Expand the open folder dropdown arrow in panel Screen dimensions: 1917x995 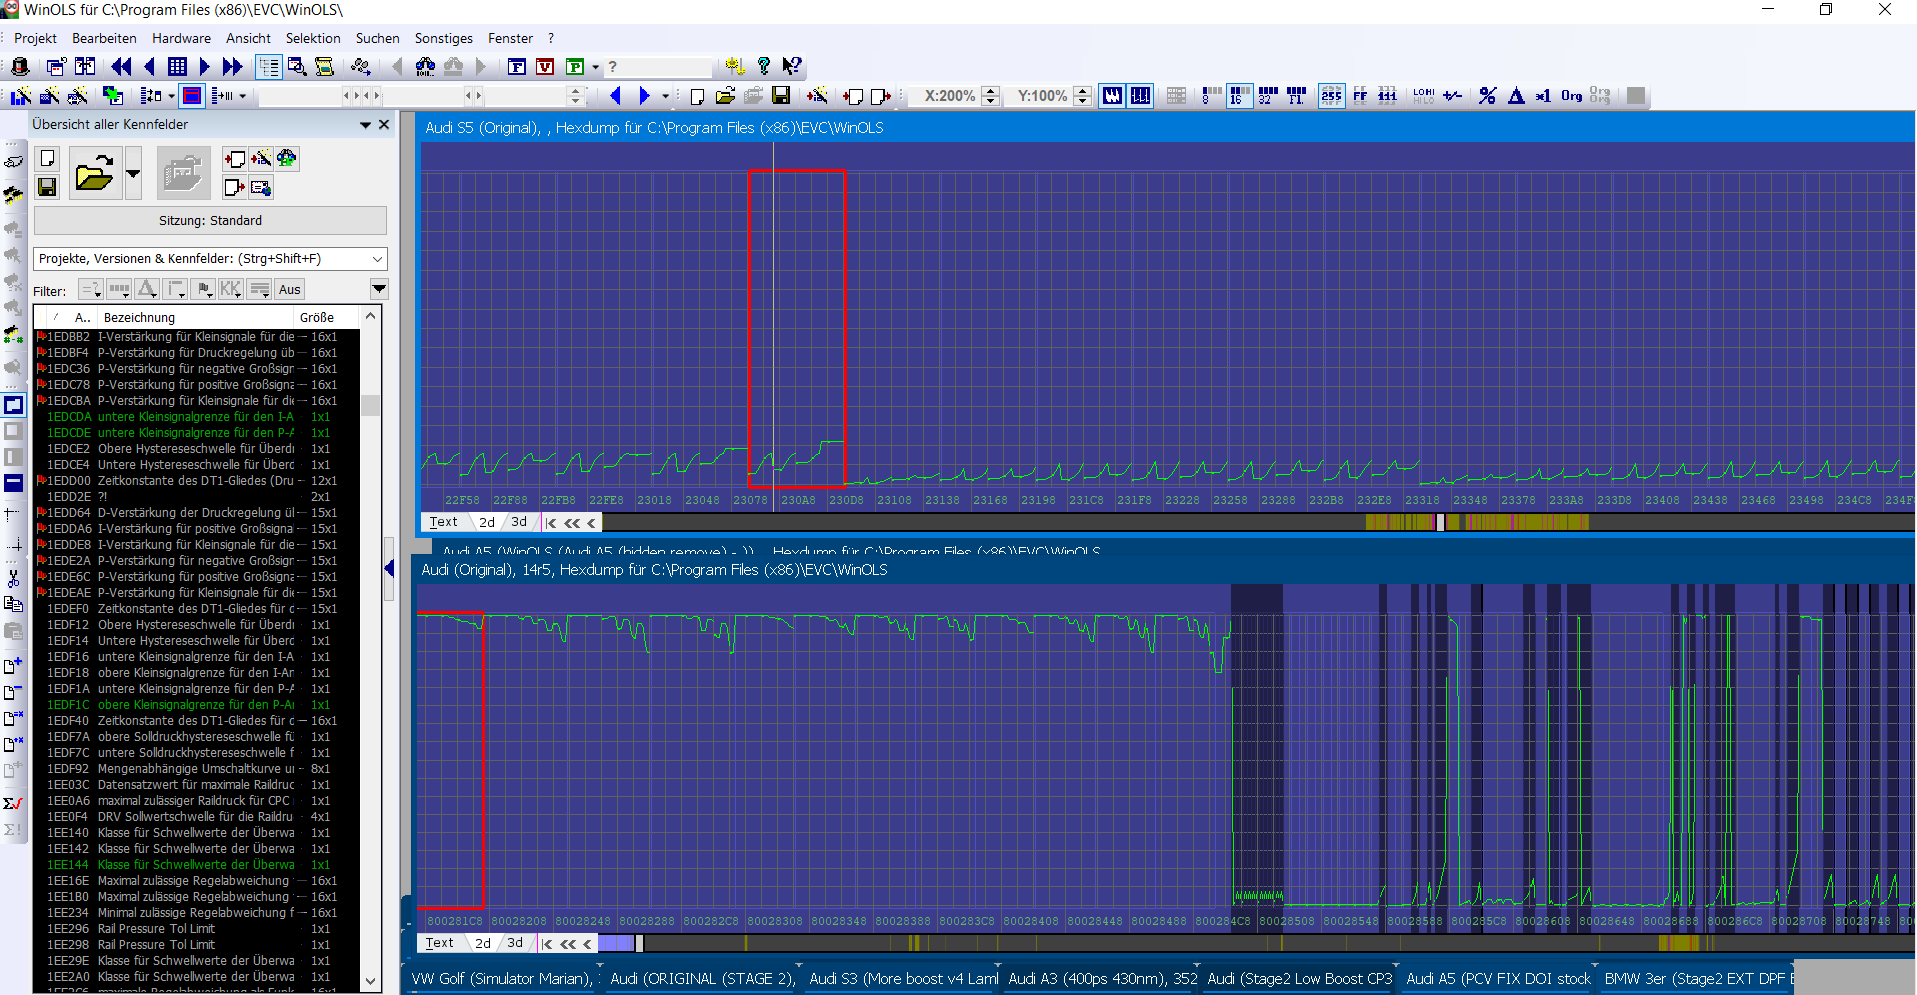[x=133, y=173]
